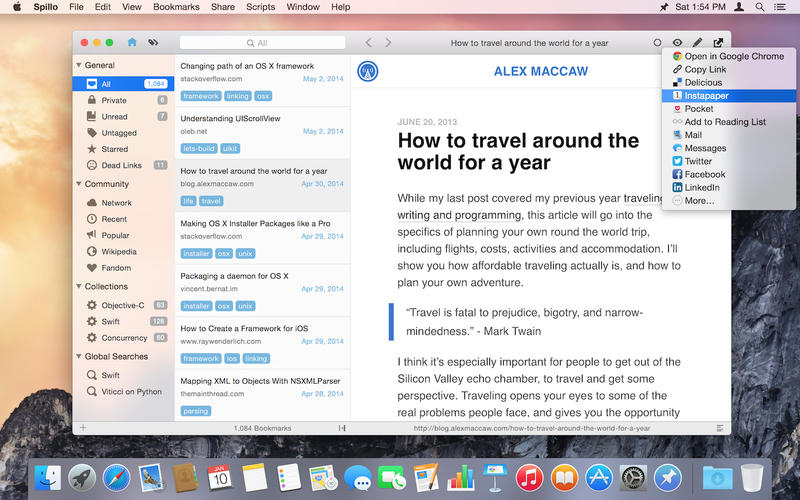Select the Starred item in the sidebar
The width and height of the screenshot is (800, 500).
click(x=114, y=149)
